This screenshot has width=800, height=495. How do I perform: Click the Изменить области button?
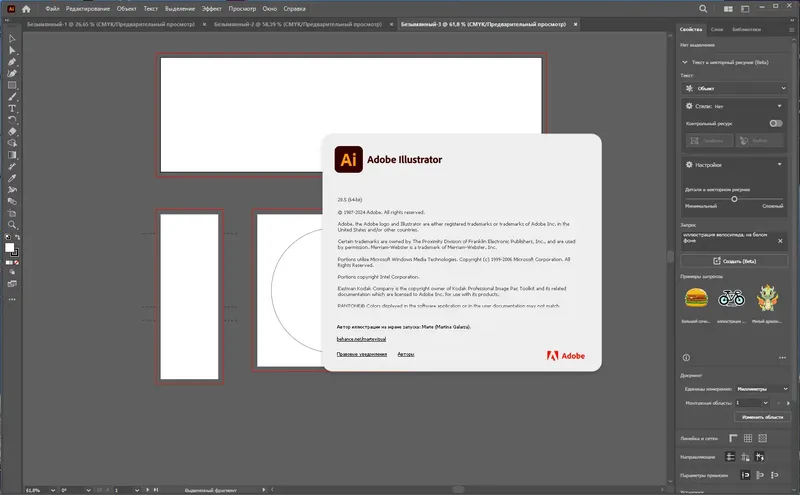762,417
